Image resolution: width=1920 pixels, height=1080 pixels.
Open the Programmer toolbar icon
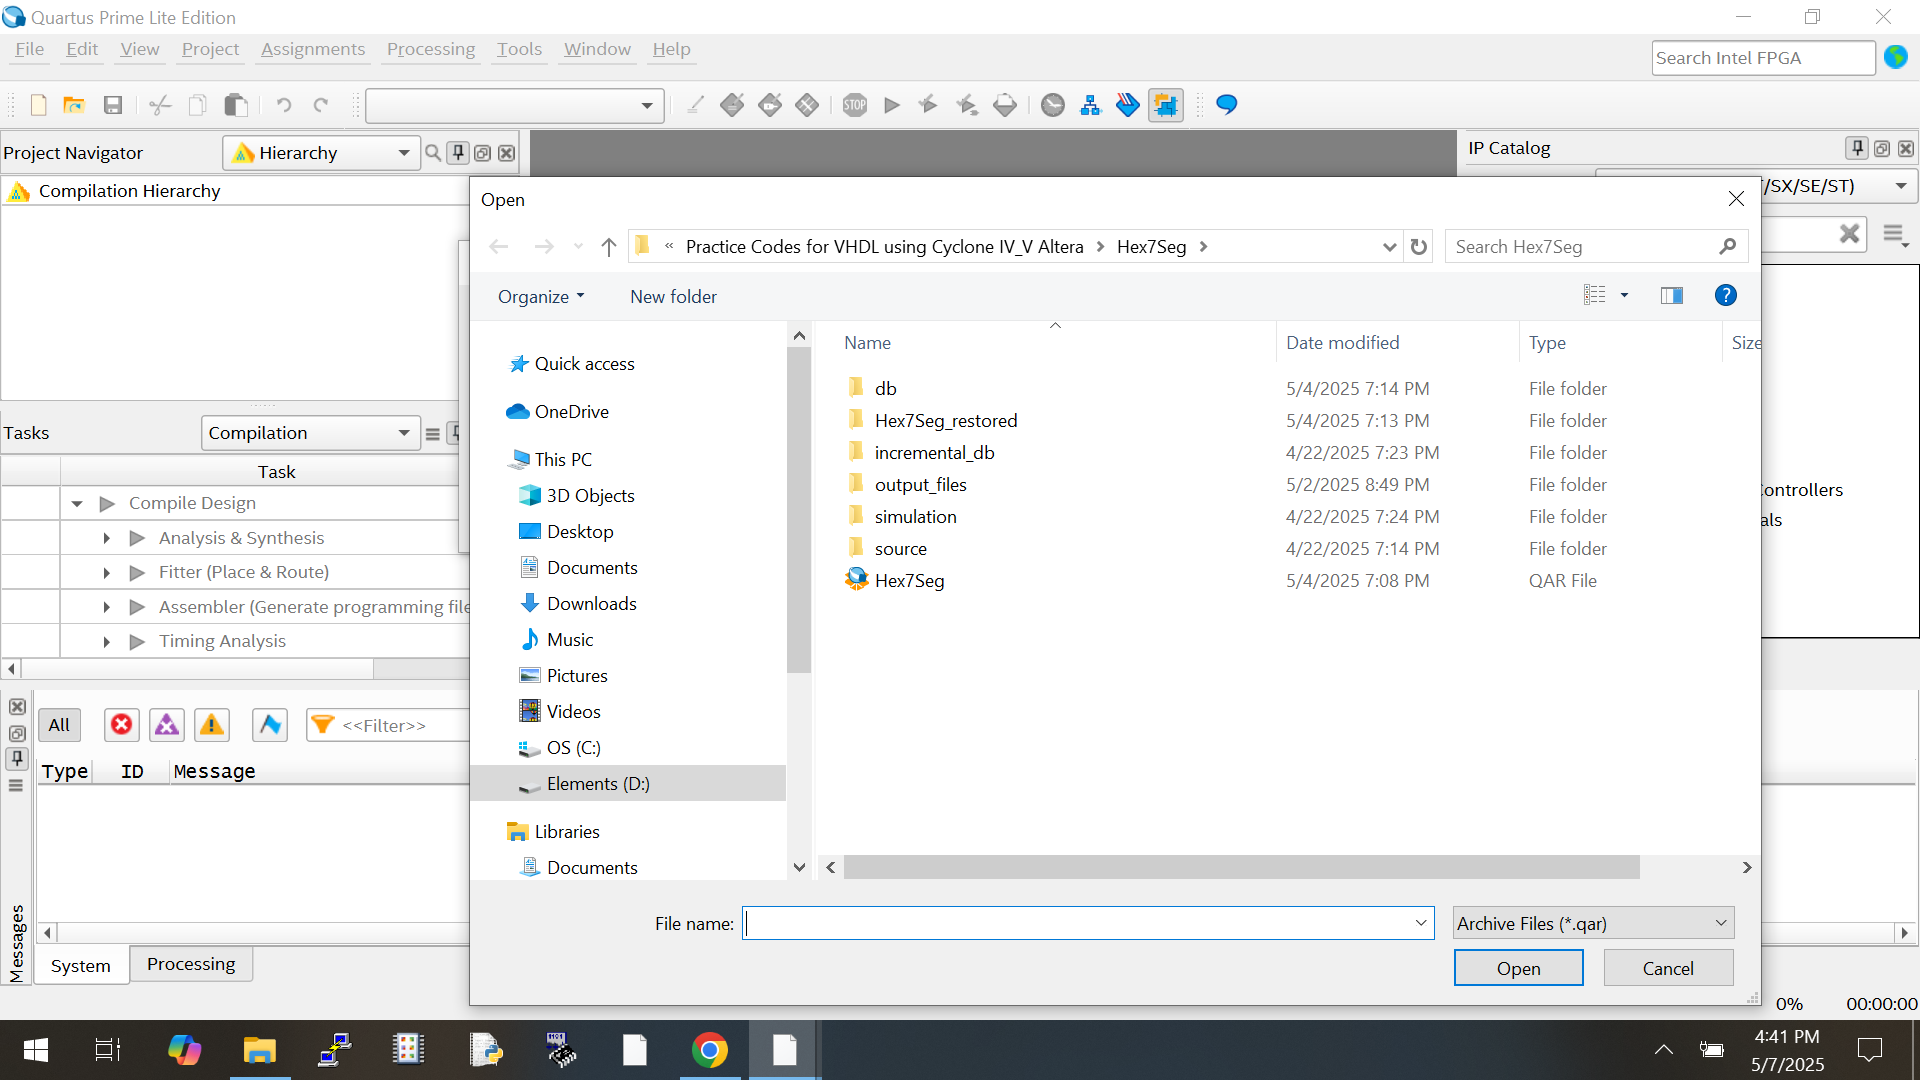point(1127,105)
